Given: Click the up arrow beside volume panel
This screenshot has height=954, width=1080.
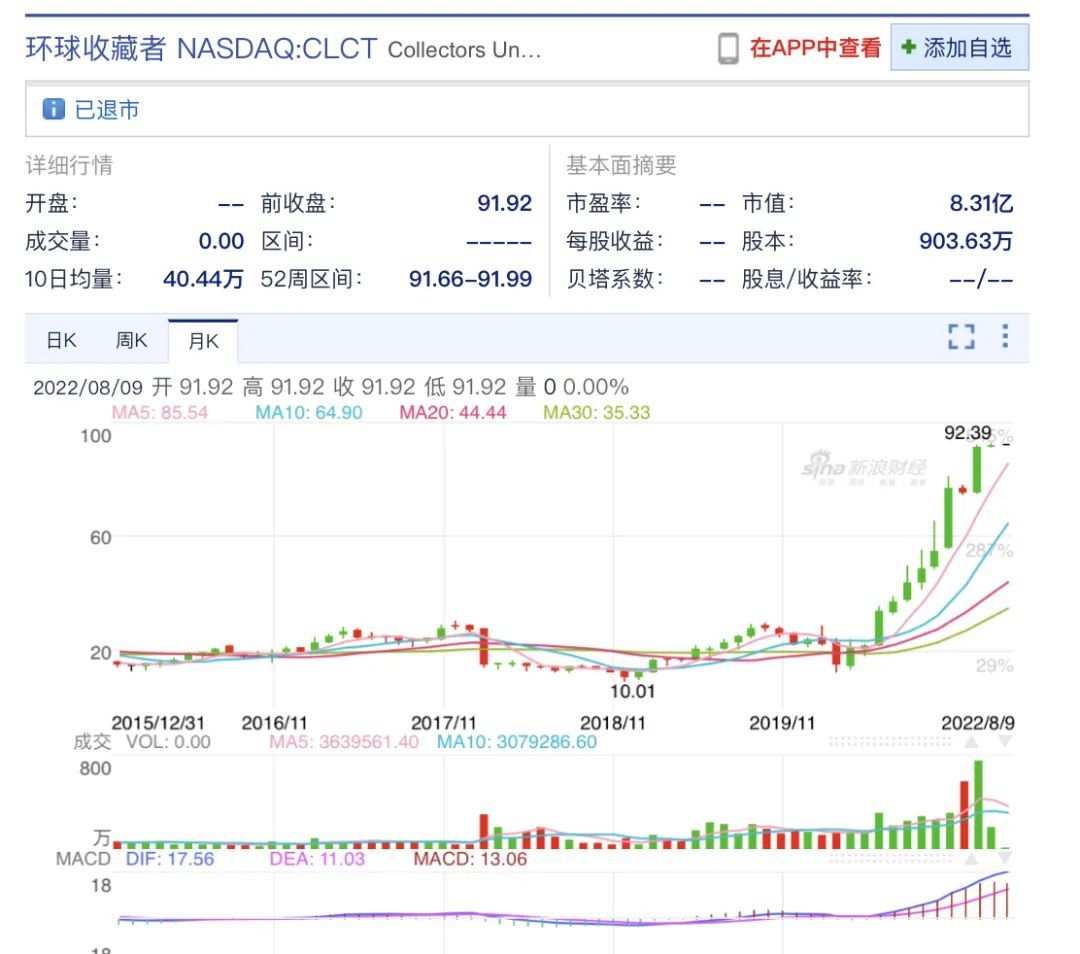Looking at the screenshot, I should [971, 742].
